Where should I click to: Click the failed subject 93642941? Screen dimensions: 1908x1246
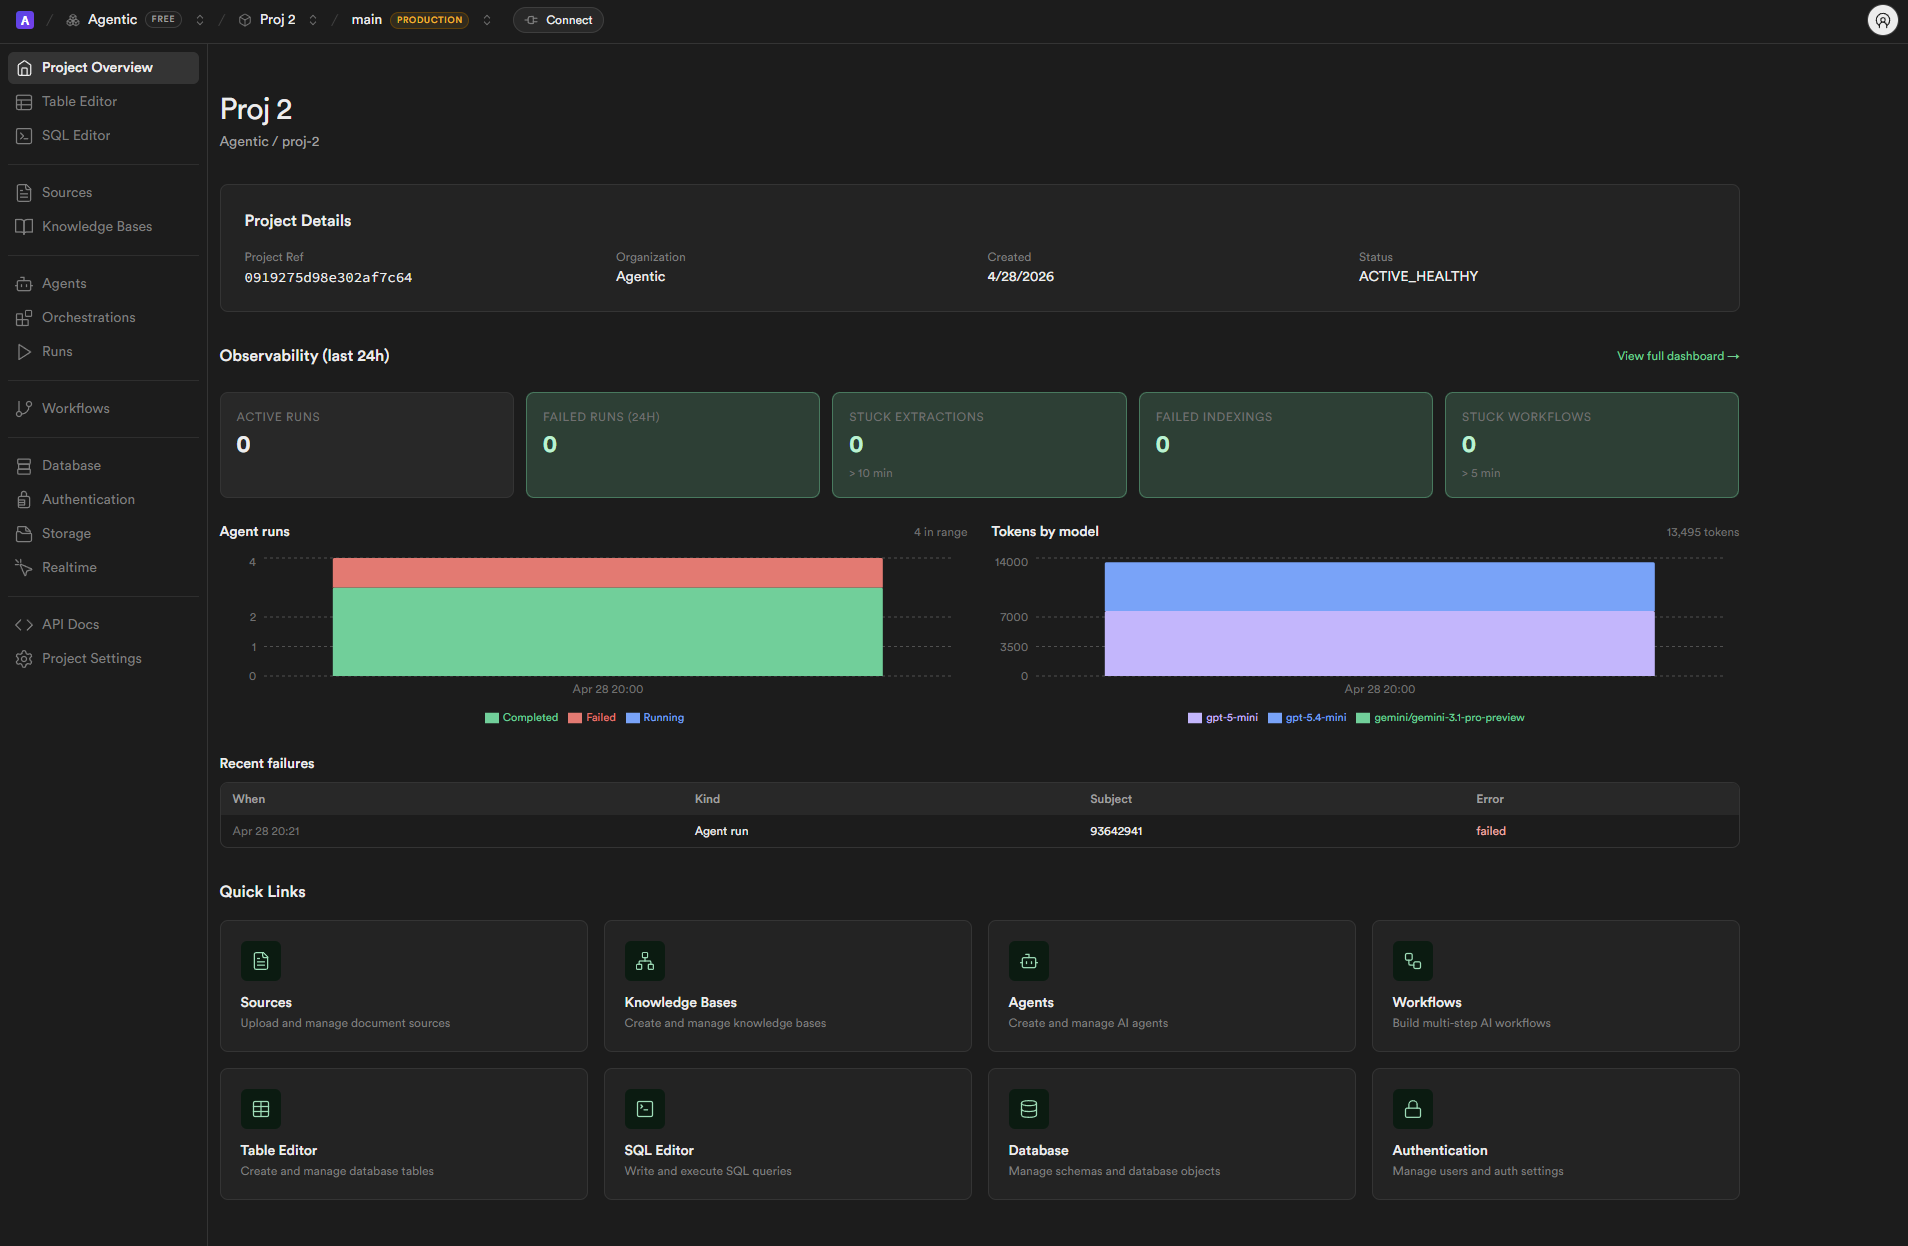(x=1116, y=831)
